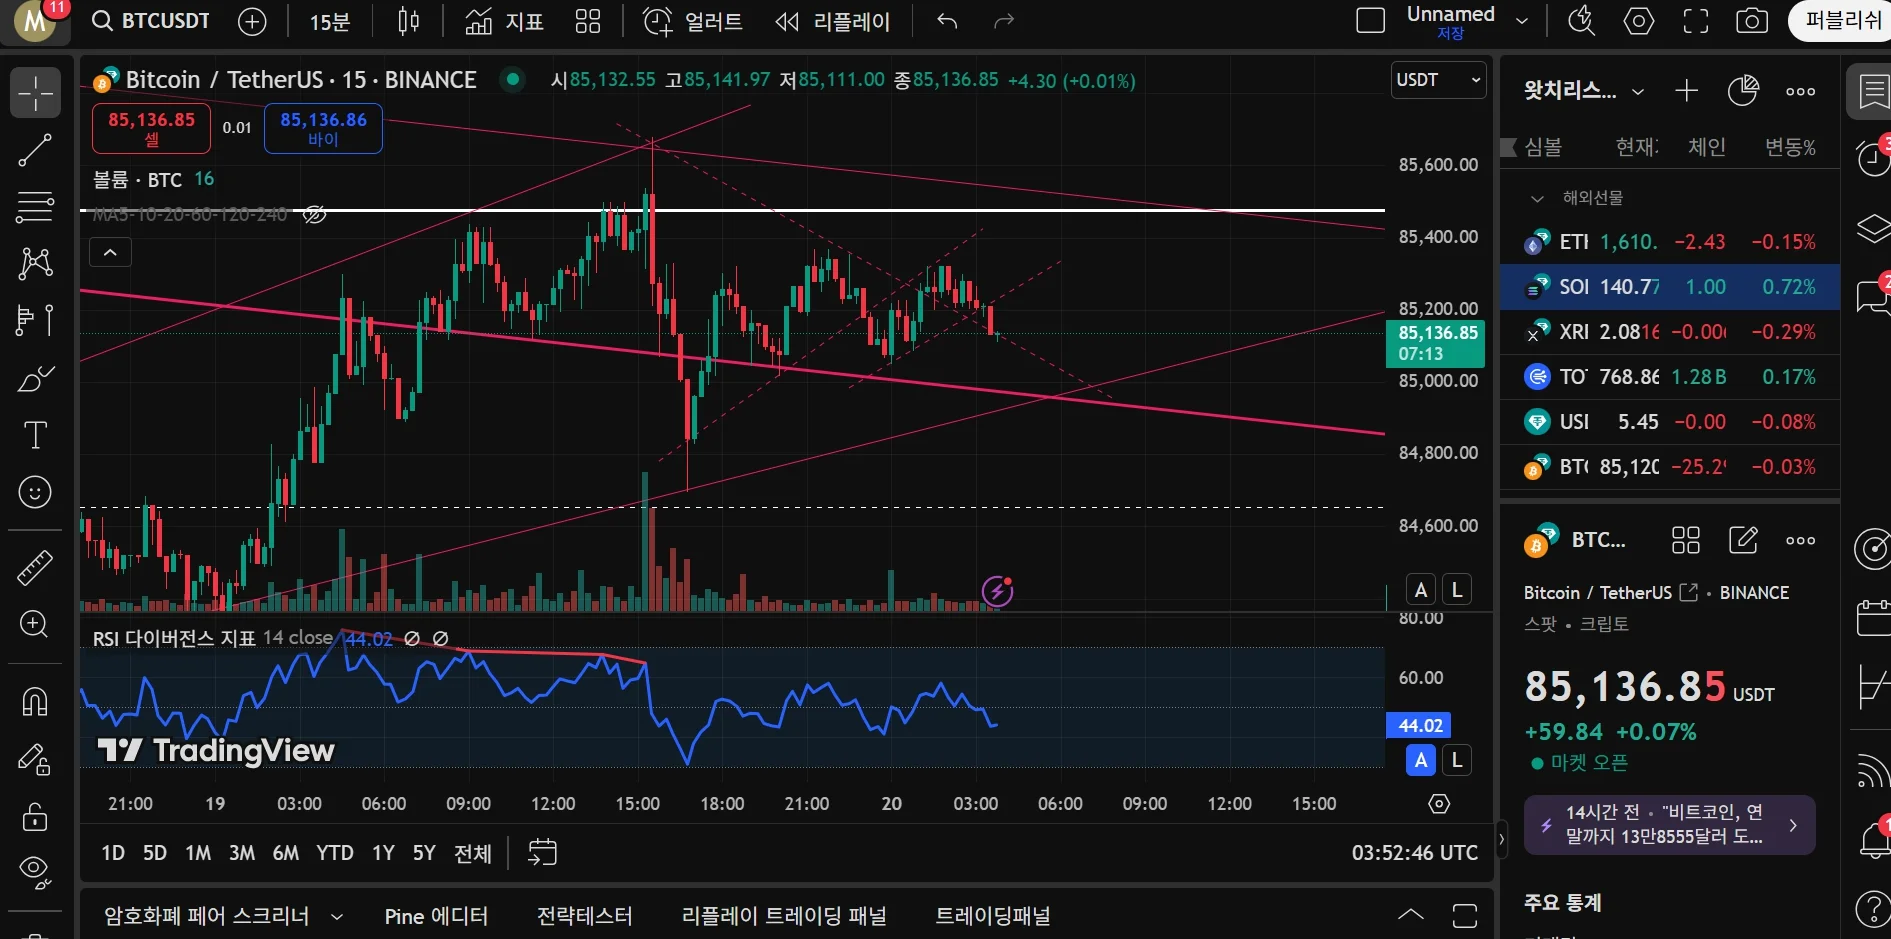Screen dimensions: 1891x939
Task: Open 암호화폐 페어 스크리너 dropdown
Action: click(x=224, y=916)
